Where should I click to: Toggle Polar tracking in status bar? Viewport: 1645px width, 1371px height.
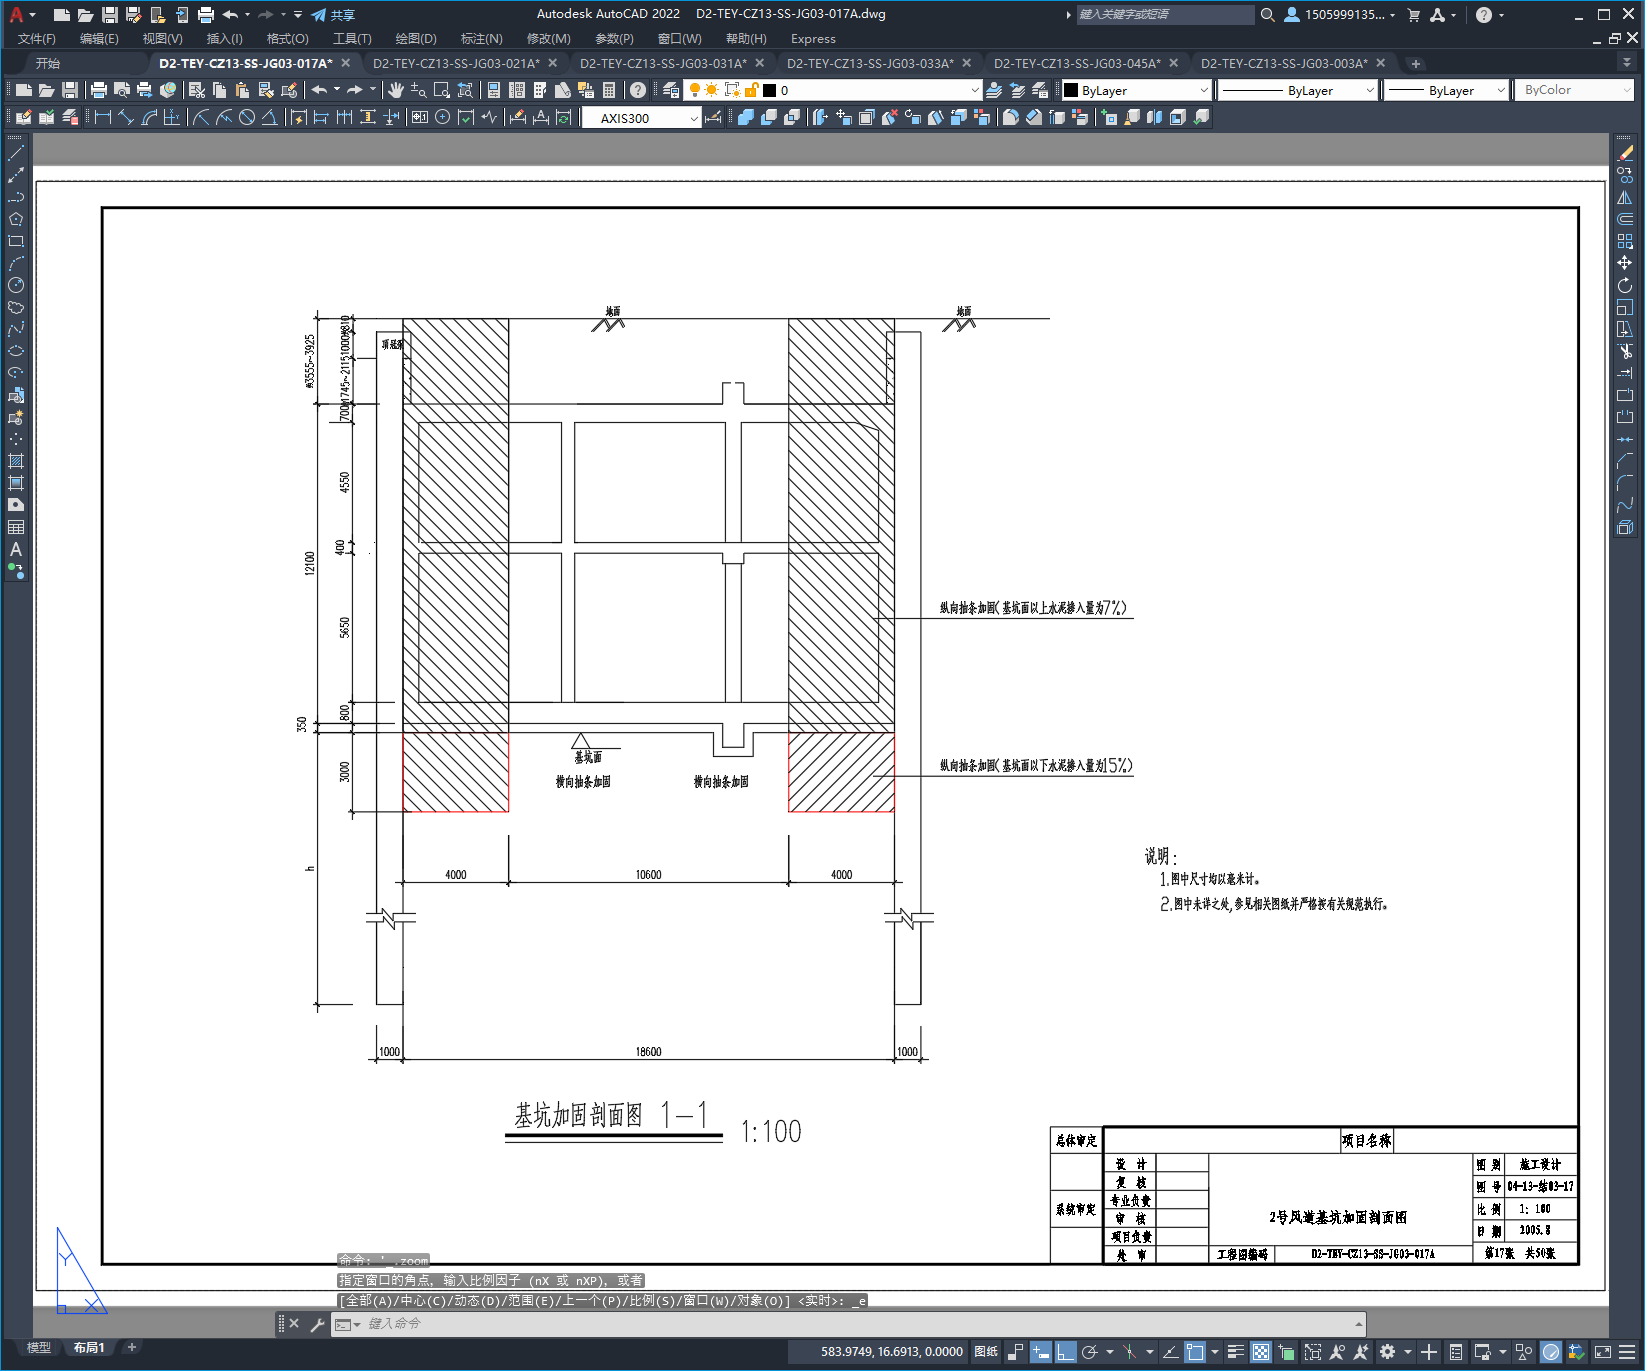pos(1090,1352)
